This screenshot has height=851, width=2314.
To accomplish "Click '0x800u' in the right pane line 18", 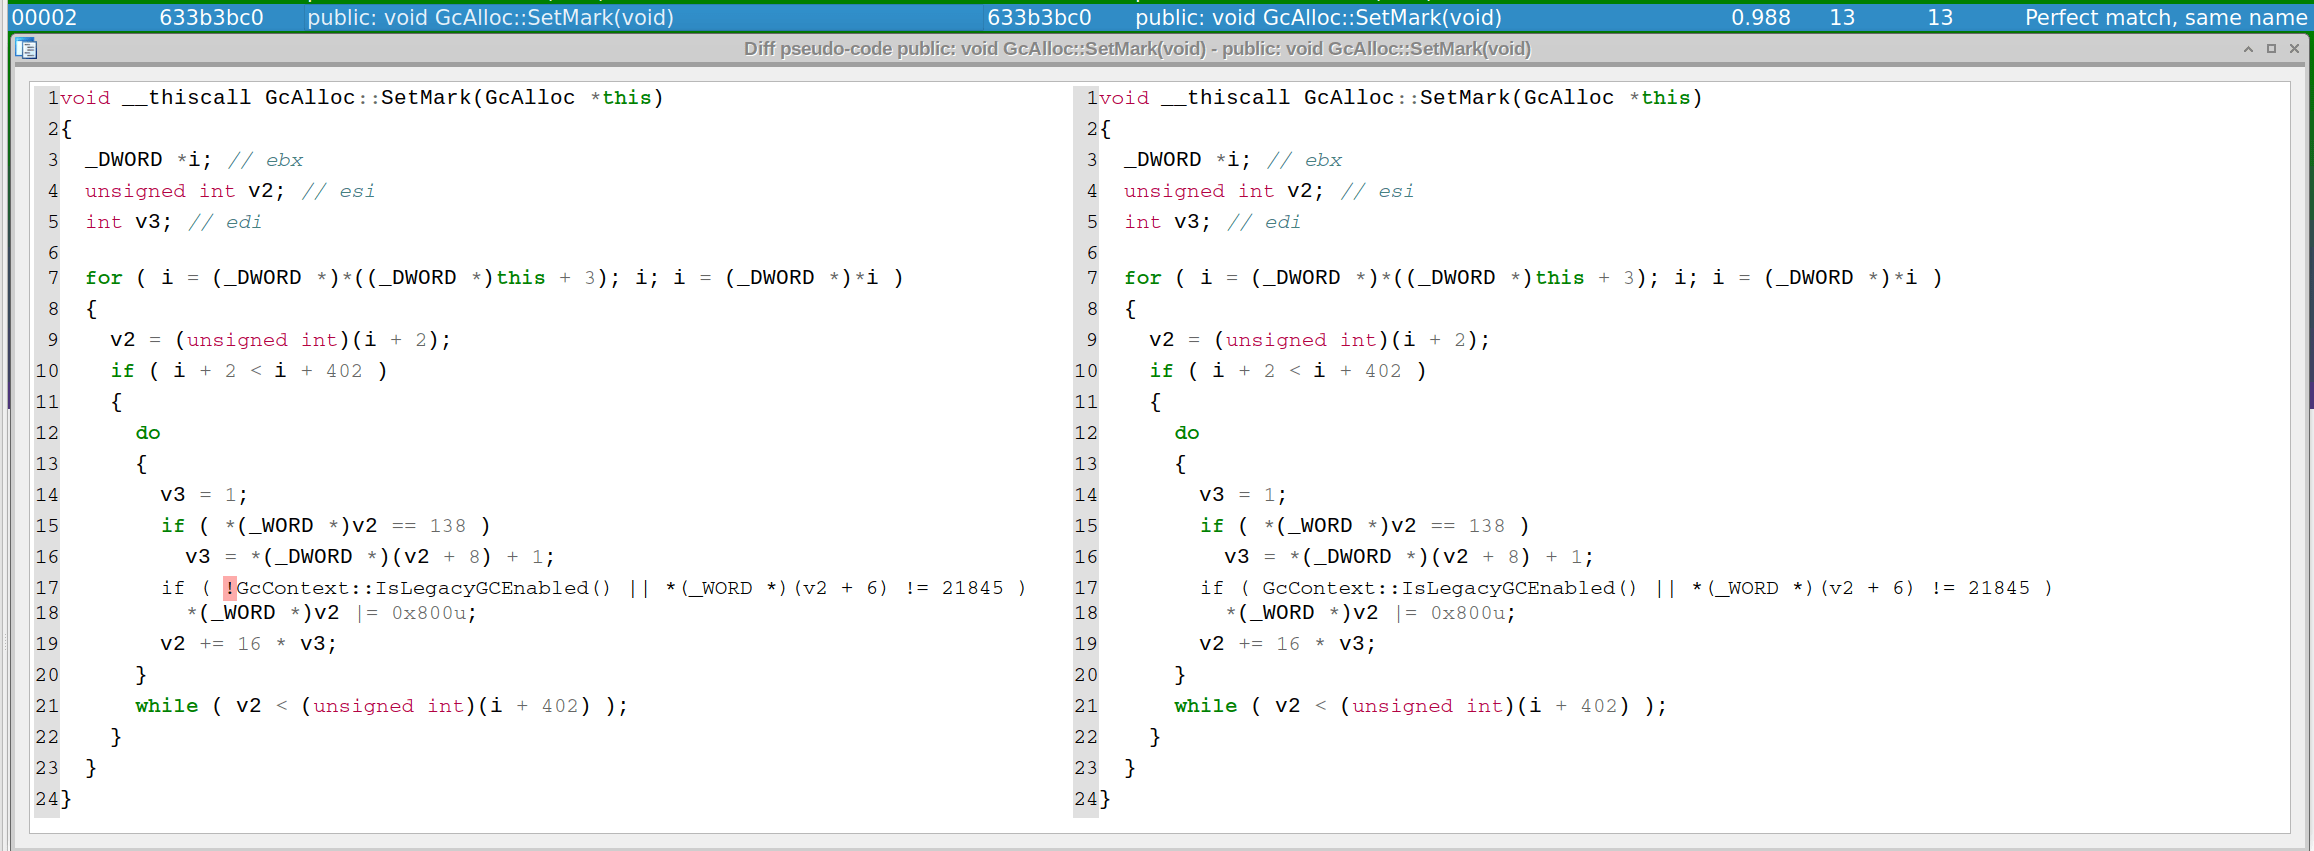I will click(x=1467, y=613).
